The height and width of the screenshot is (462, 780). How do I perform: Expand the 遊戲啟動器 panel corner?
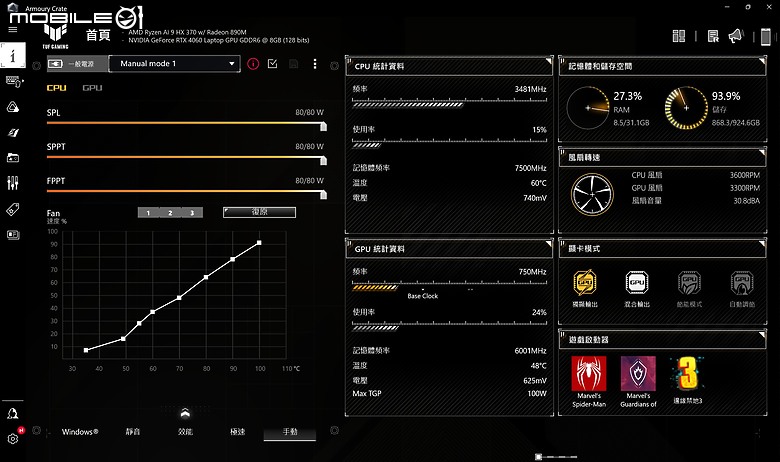pos(762,335)
